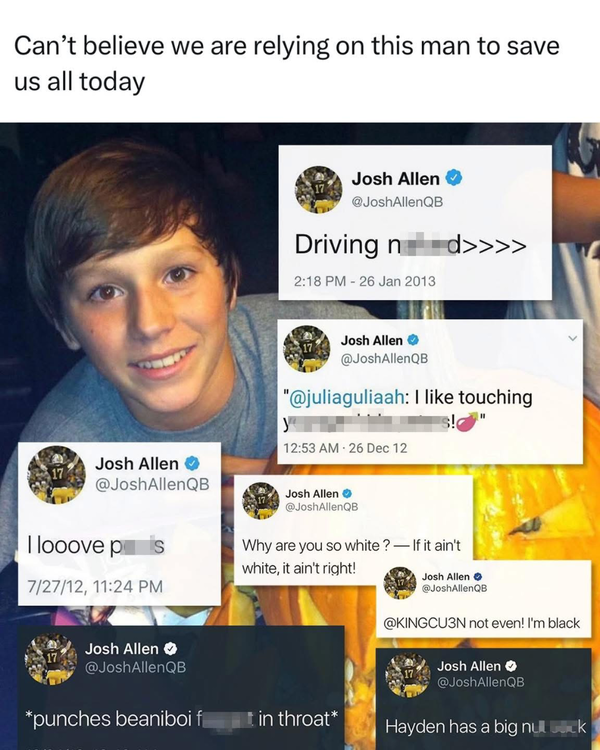Click the verified badge in the 2013 tweet

tap(454, 178)
